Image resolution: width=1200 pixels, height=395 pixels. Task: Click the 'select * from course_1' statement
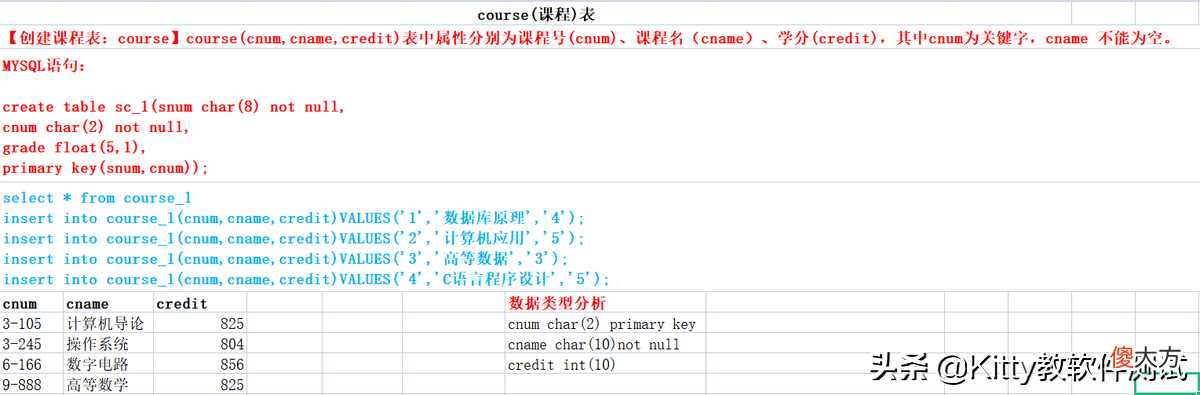[x=96, y=198]
